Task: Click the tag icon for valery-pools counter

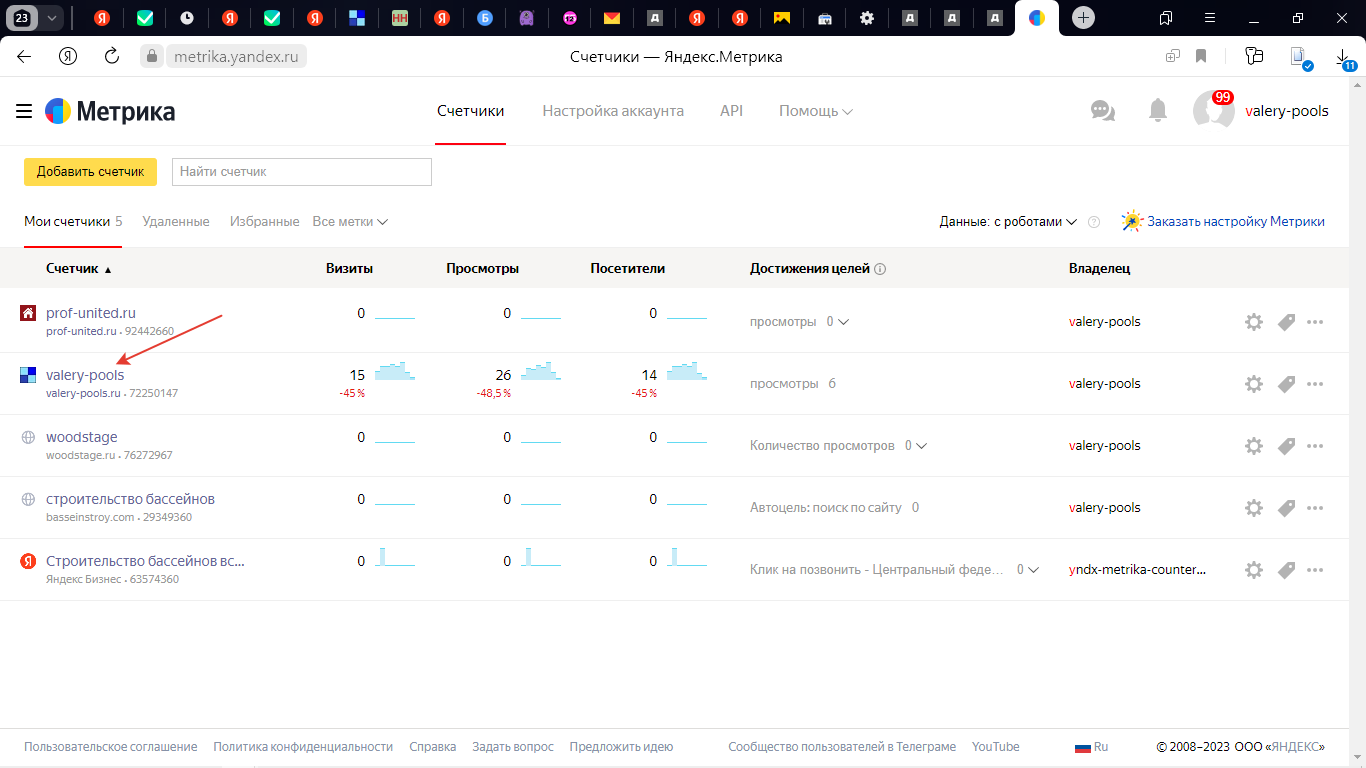Action: coord(1286,384)
